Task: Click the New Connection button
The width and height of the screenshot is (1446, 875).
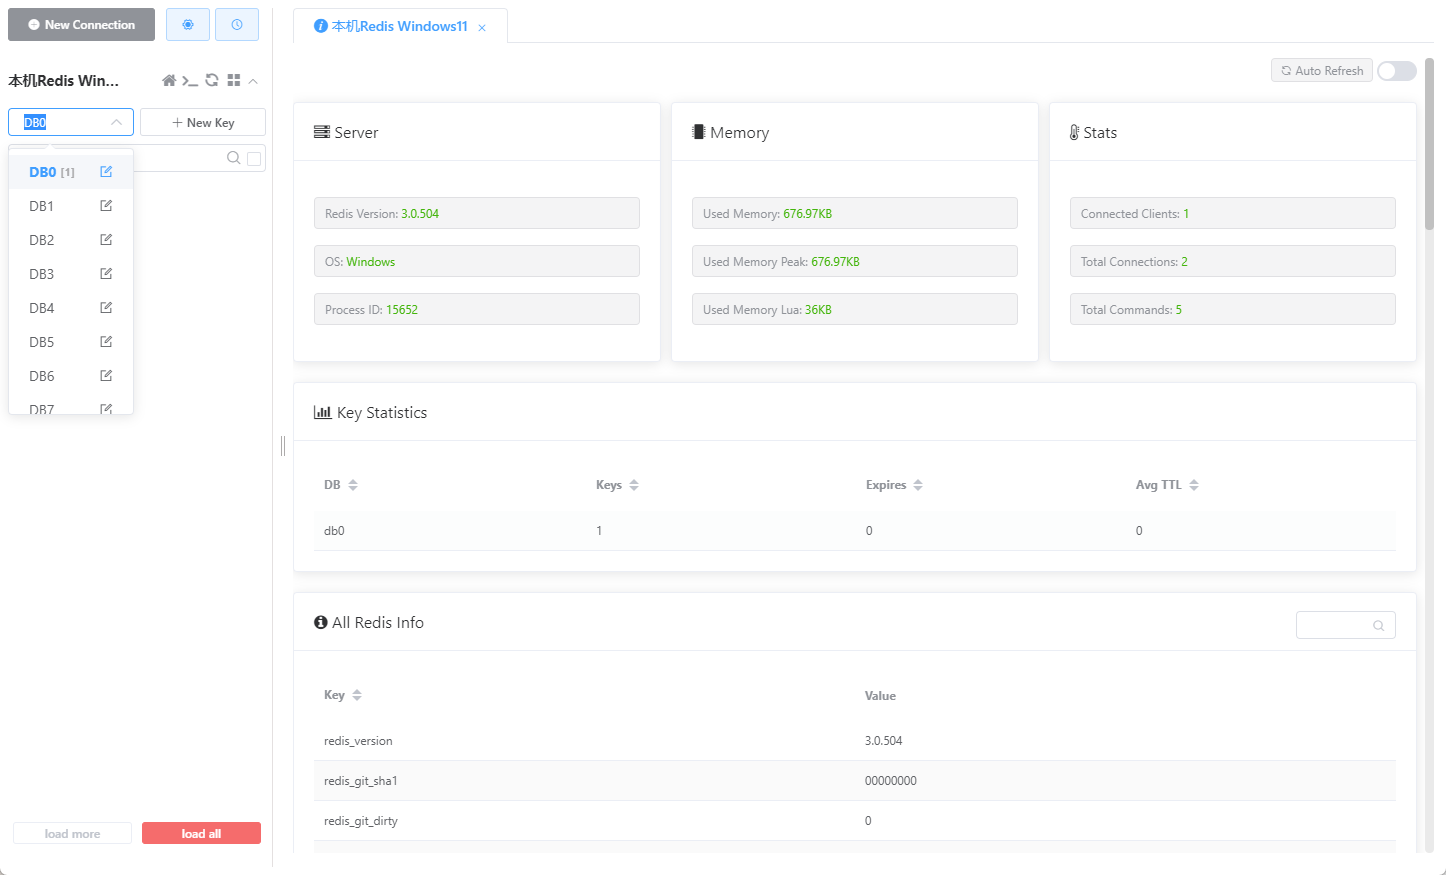Action: 81,24
